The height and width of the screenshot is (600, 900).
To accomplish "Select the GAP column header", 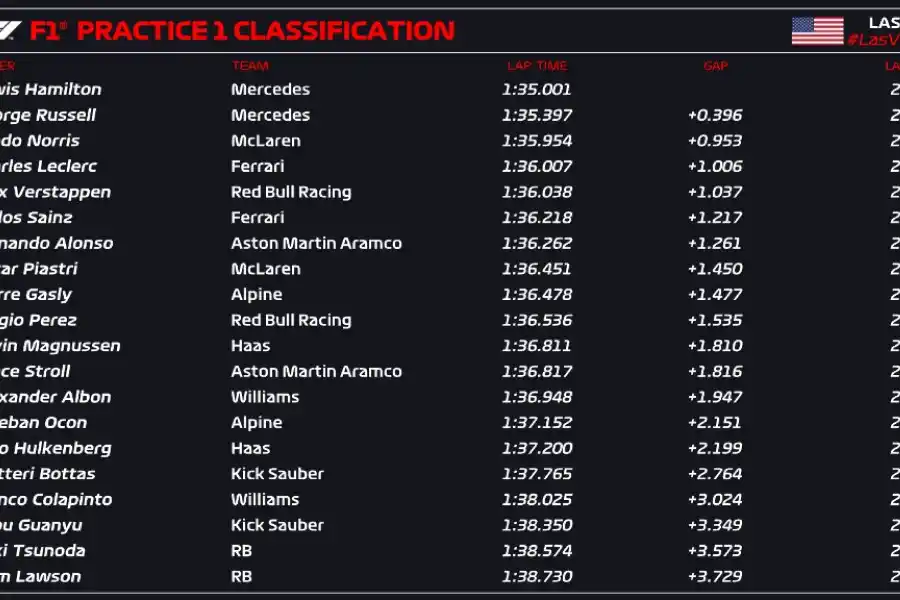I will pyautogui.click(x=715, y=66).
